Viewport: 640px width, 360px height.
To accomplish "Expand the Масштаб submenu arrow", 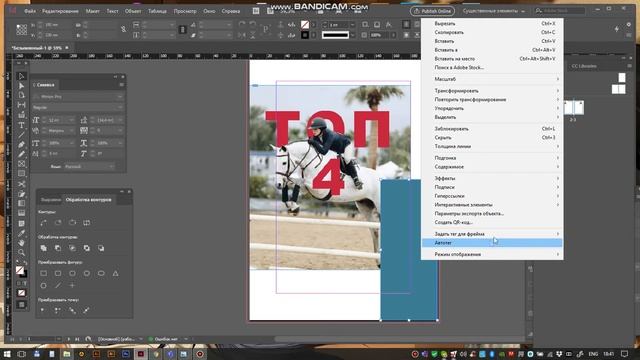I will click(x=558, y=79).
